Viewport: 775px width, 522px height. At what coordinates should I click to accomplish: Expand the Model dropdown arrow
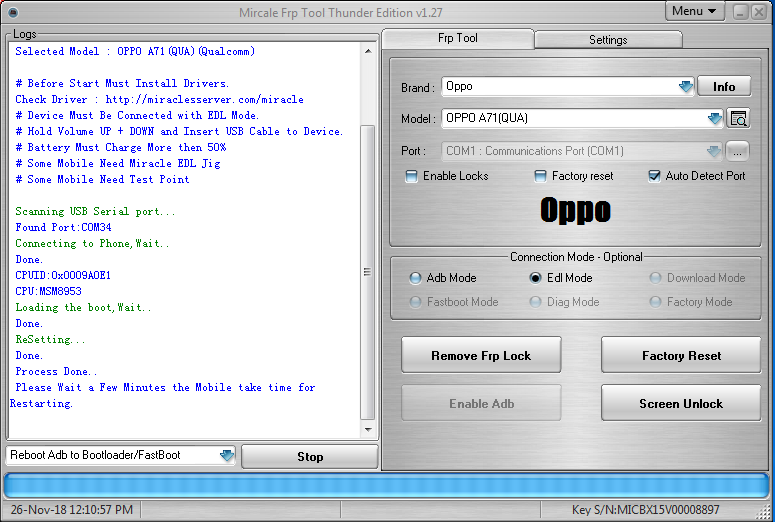tap(715, 119)
